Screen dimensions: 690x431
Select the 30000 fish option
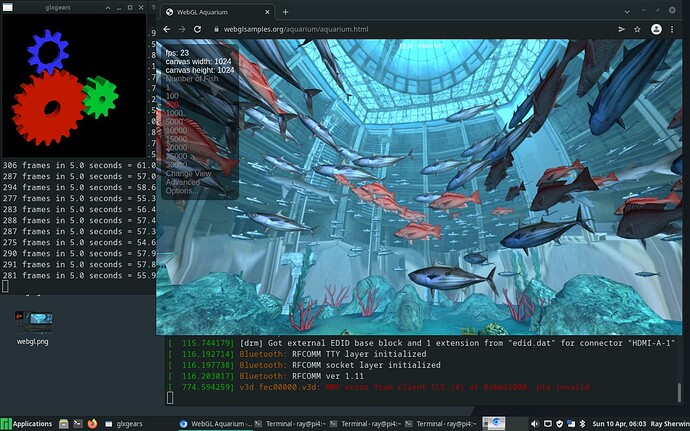(x=176, y=165)
